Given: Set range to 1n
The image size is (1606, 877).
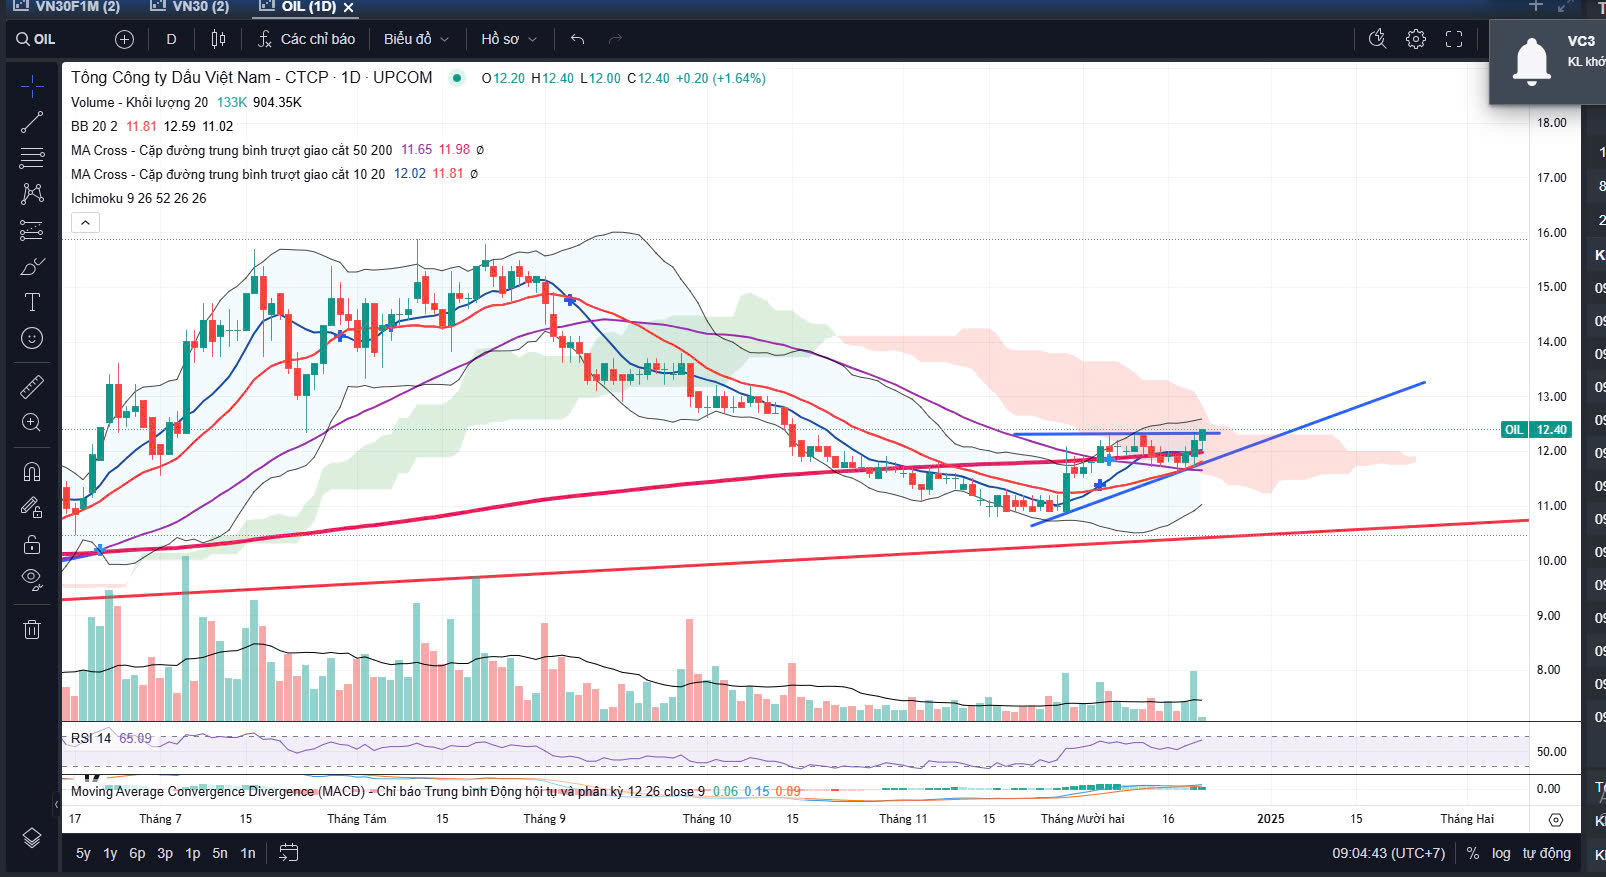Looking at the screenshot, I should [248, 853].
